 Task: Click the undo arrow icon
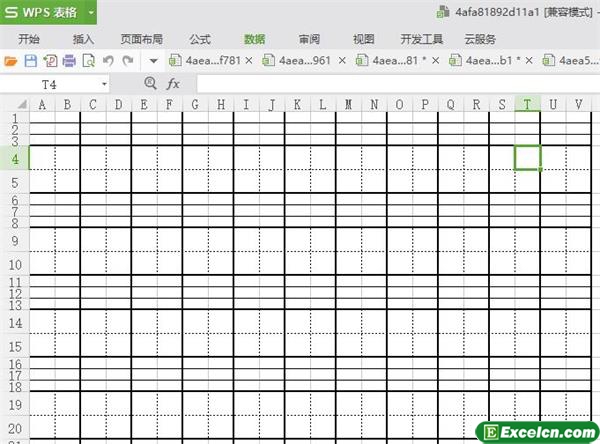point(108,60)
